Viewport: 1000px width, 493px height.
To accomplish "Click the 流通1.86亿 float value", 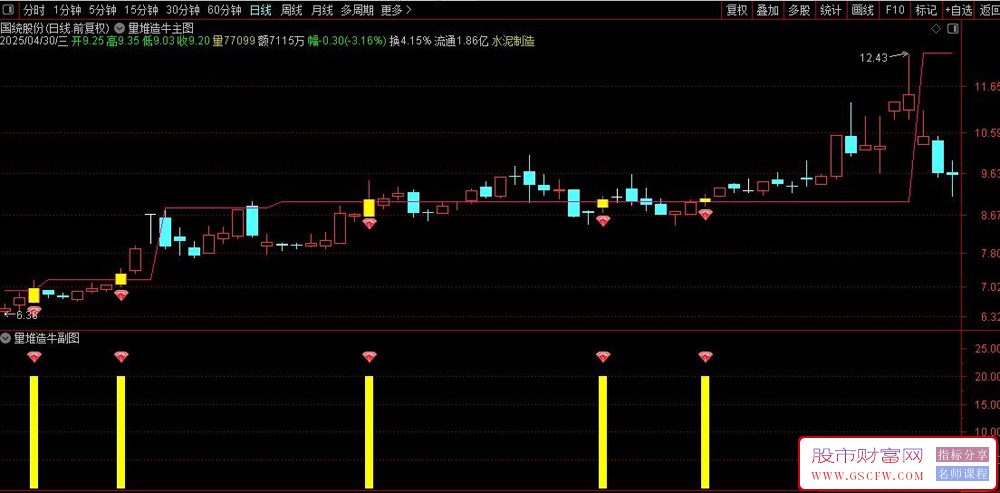I will 461,41.
